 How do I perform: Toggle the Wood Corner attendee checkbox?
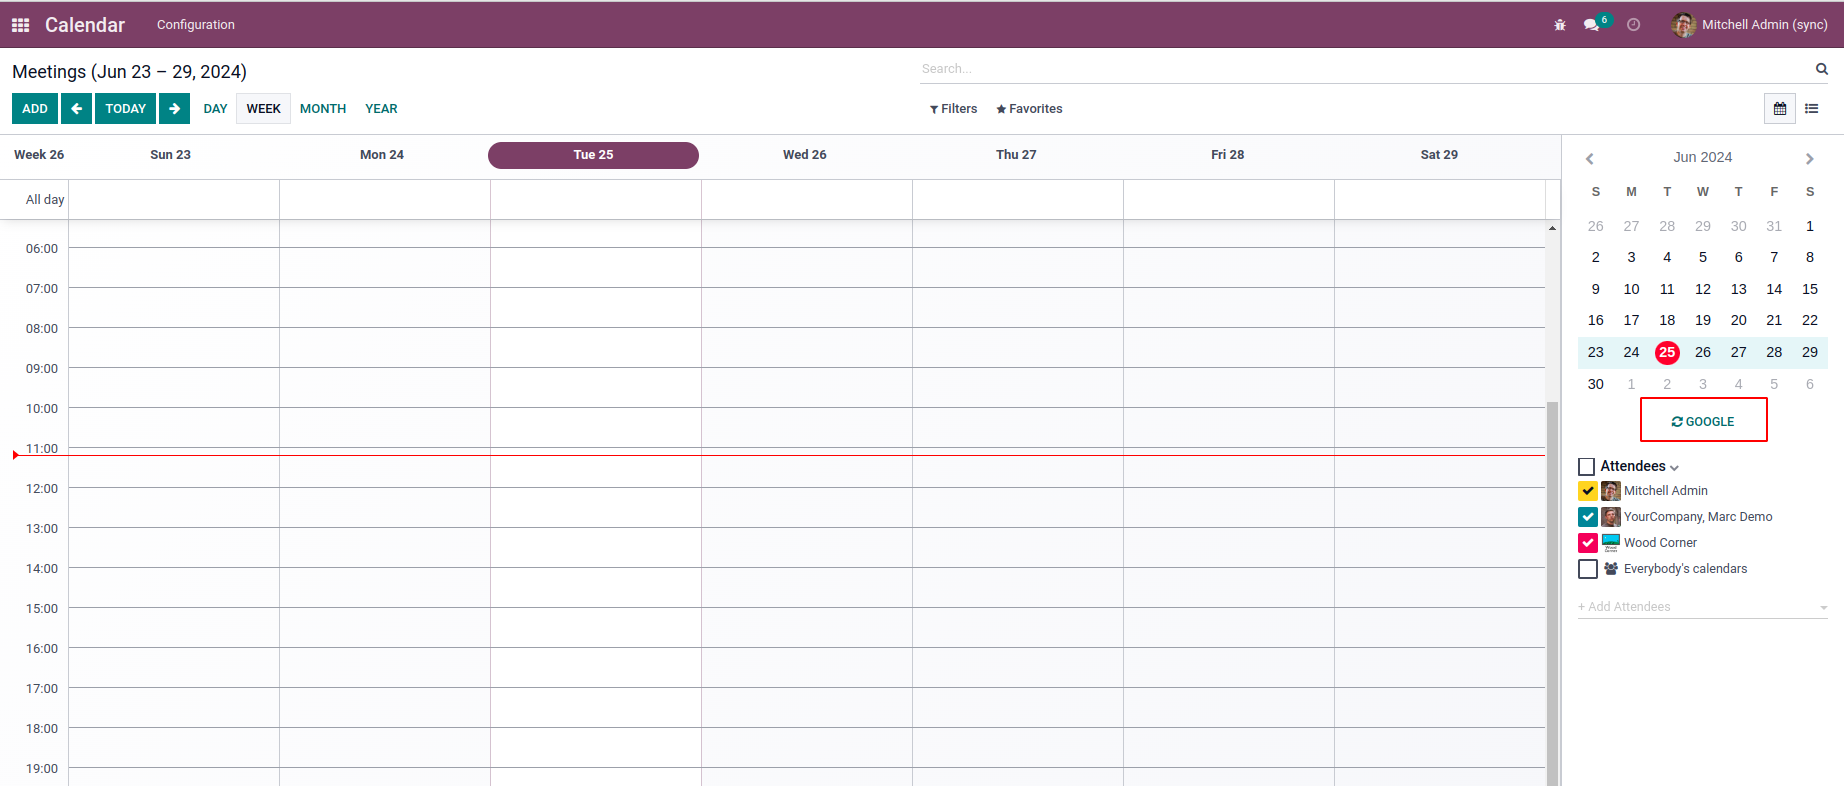1588,543
